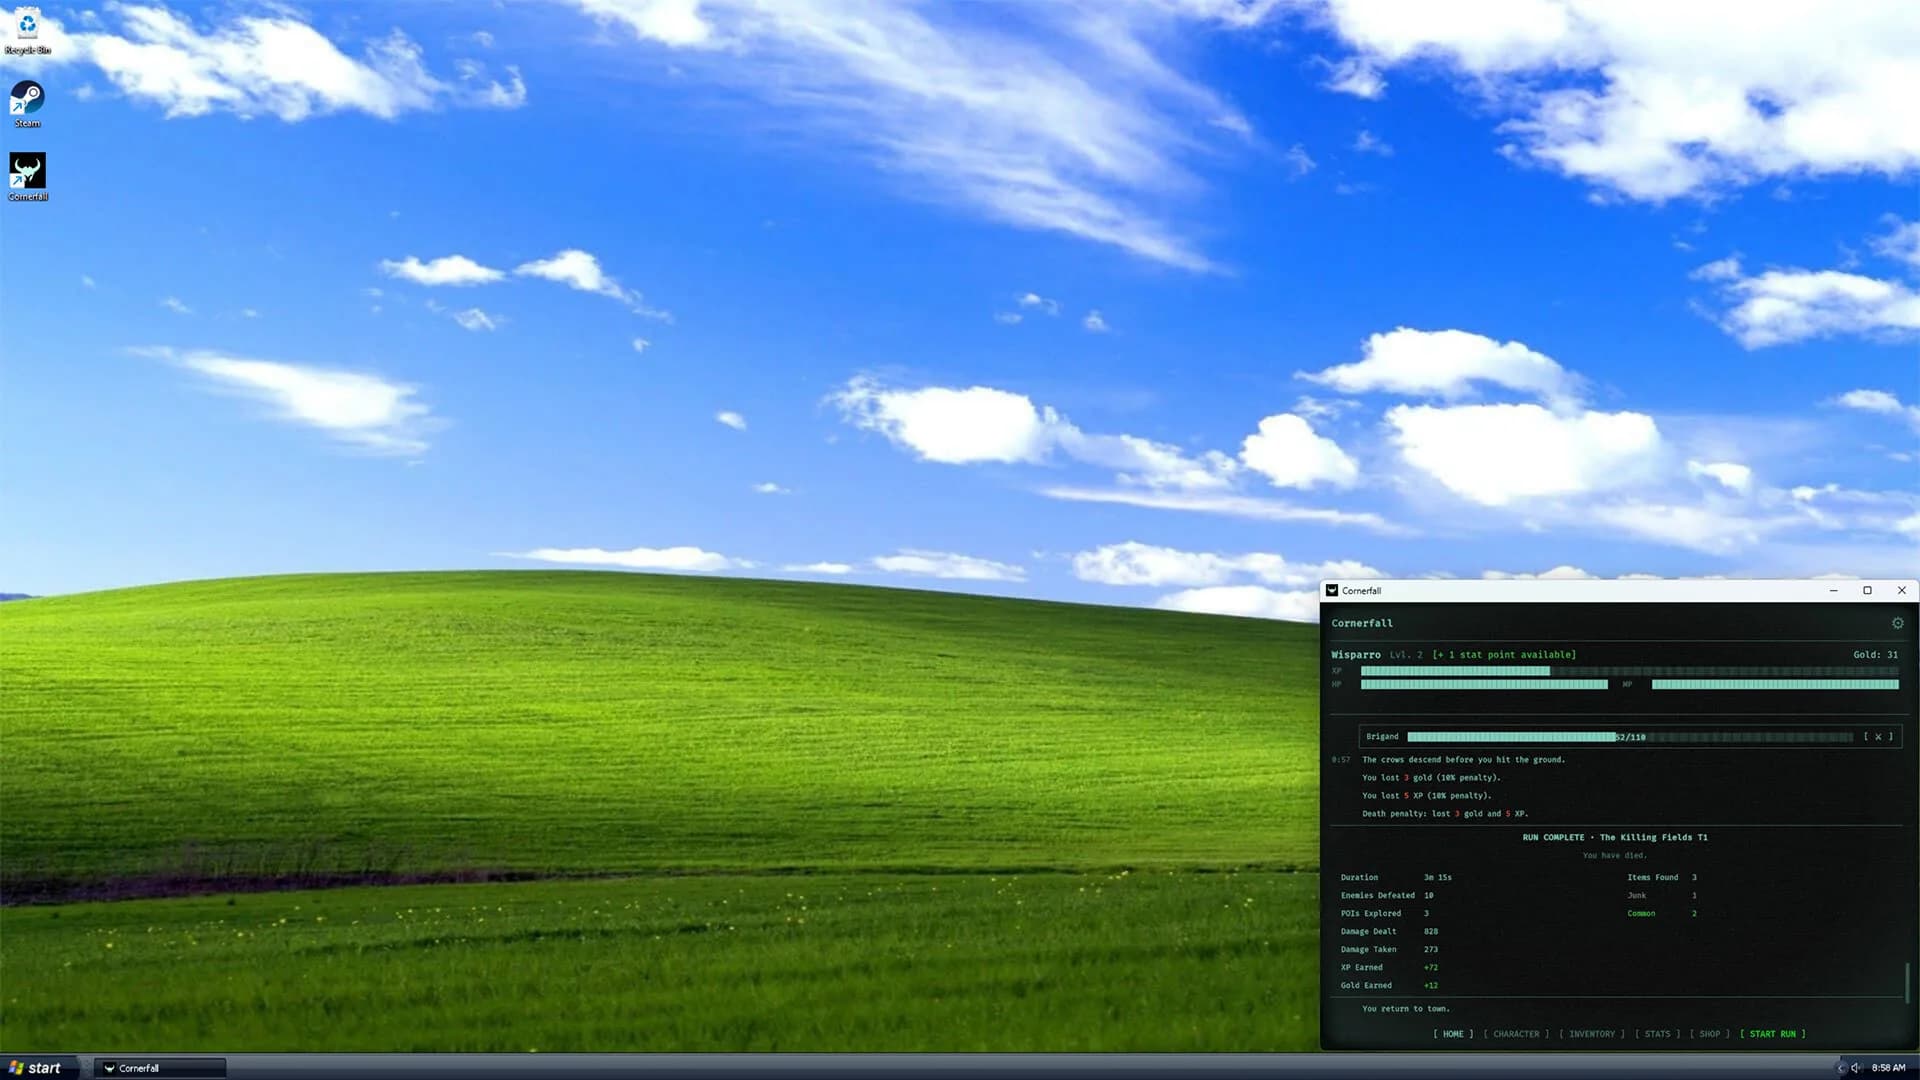The width and height of the screenshot is (1920, 1080).
Task: Click the "Damage Dealt" stat row
Action: click(1390, 932)
